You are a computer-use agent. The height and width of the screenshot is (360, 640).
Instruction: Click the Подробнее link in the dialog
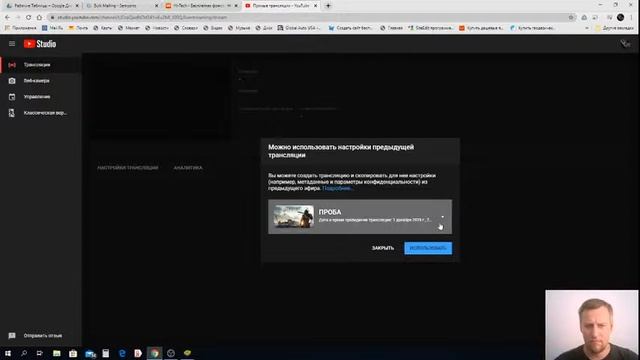click(337, 188)
